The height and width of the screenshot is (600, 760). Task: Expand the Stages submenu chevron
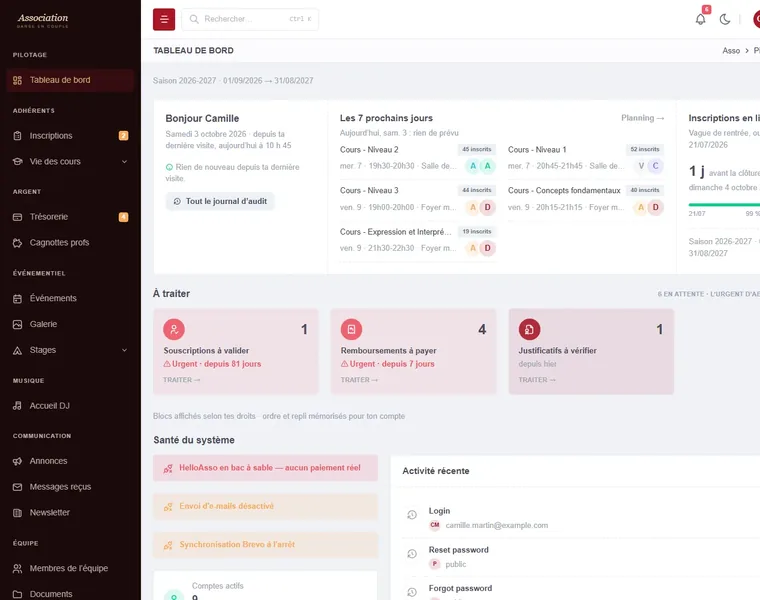click(x=125, y=350)
